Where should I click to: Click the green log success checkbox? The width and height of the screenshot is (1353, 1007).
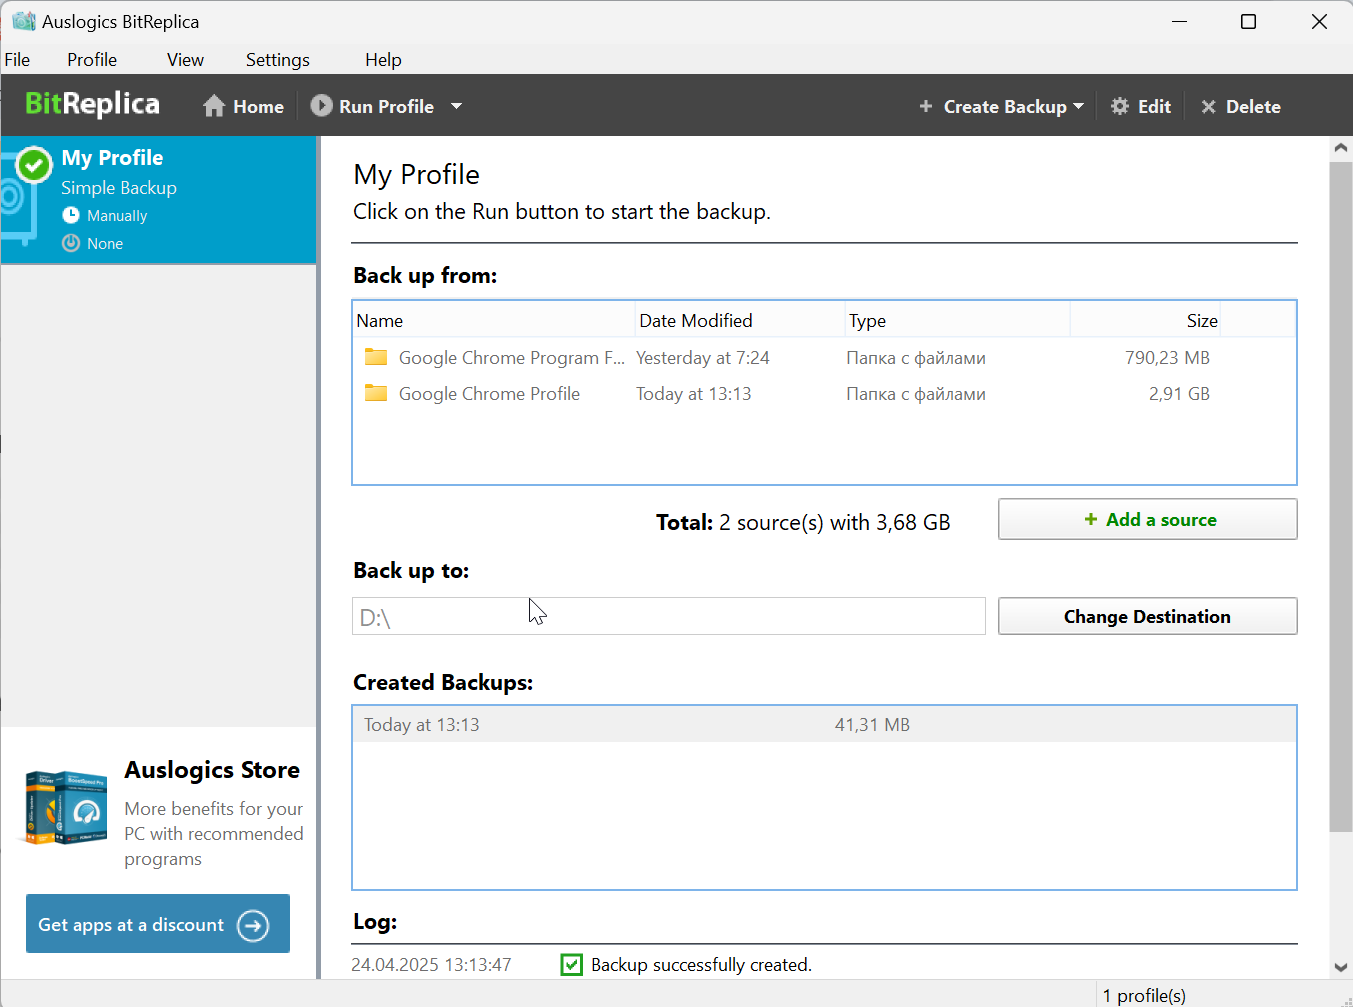click(571, 964)
